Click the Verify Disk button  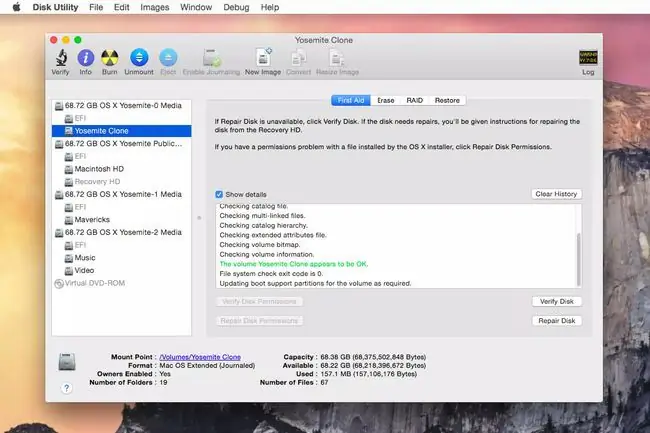(557, 302)
